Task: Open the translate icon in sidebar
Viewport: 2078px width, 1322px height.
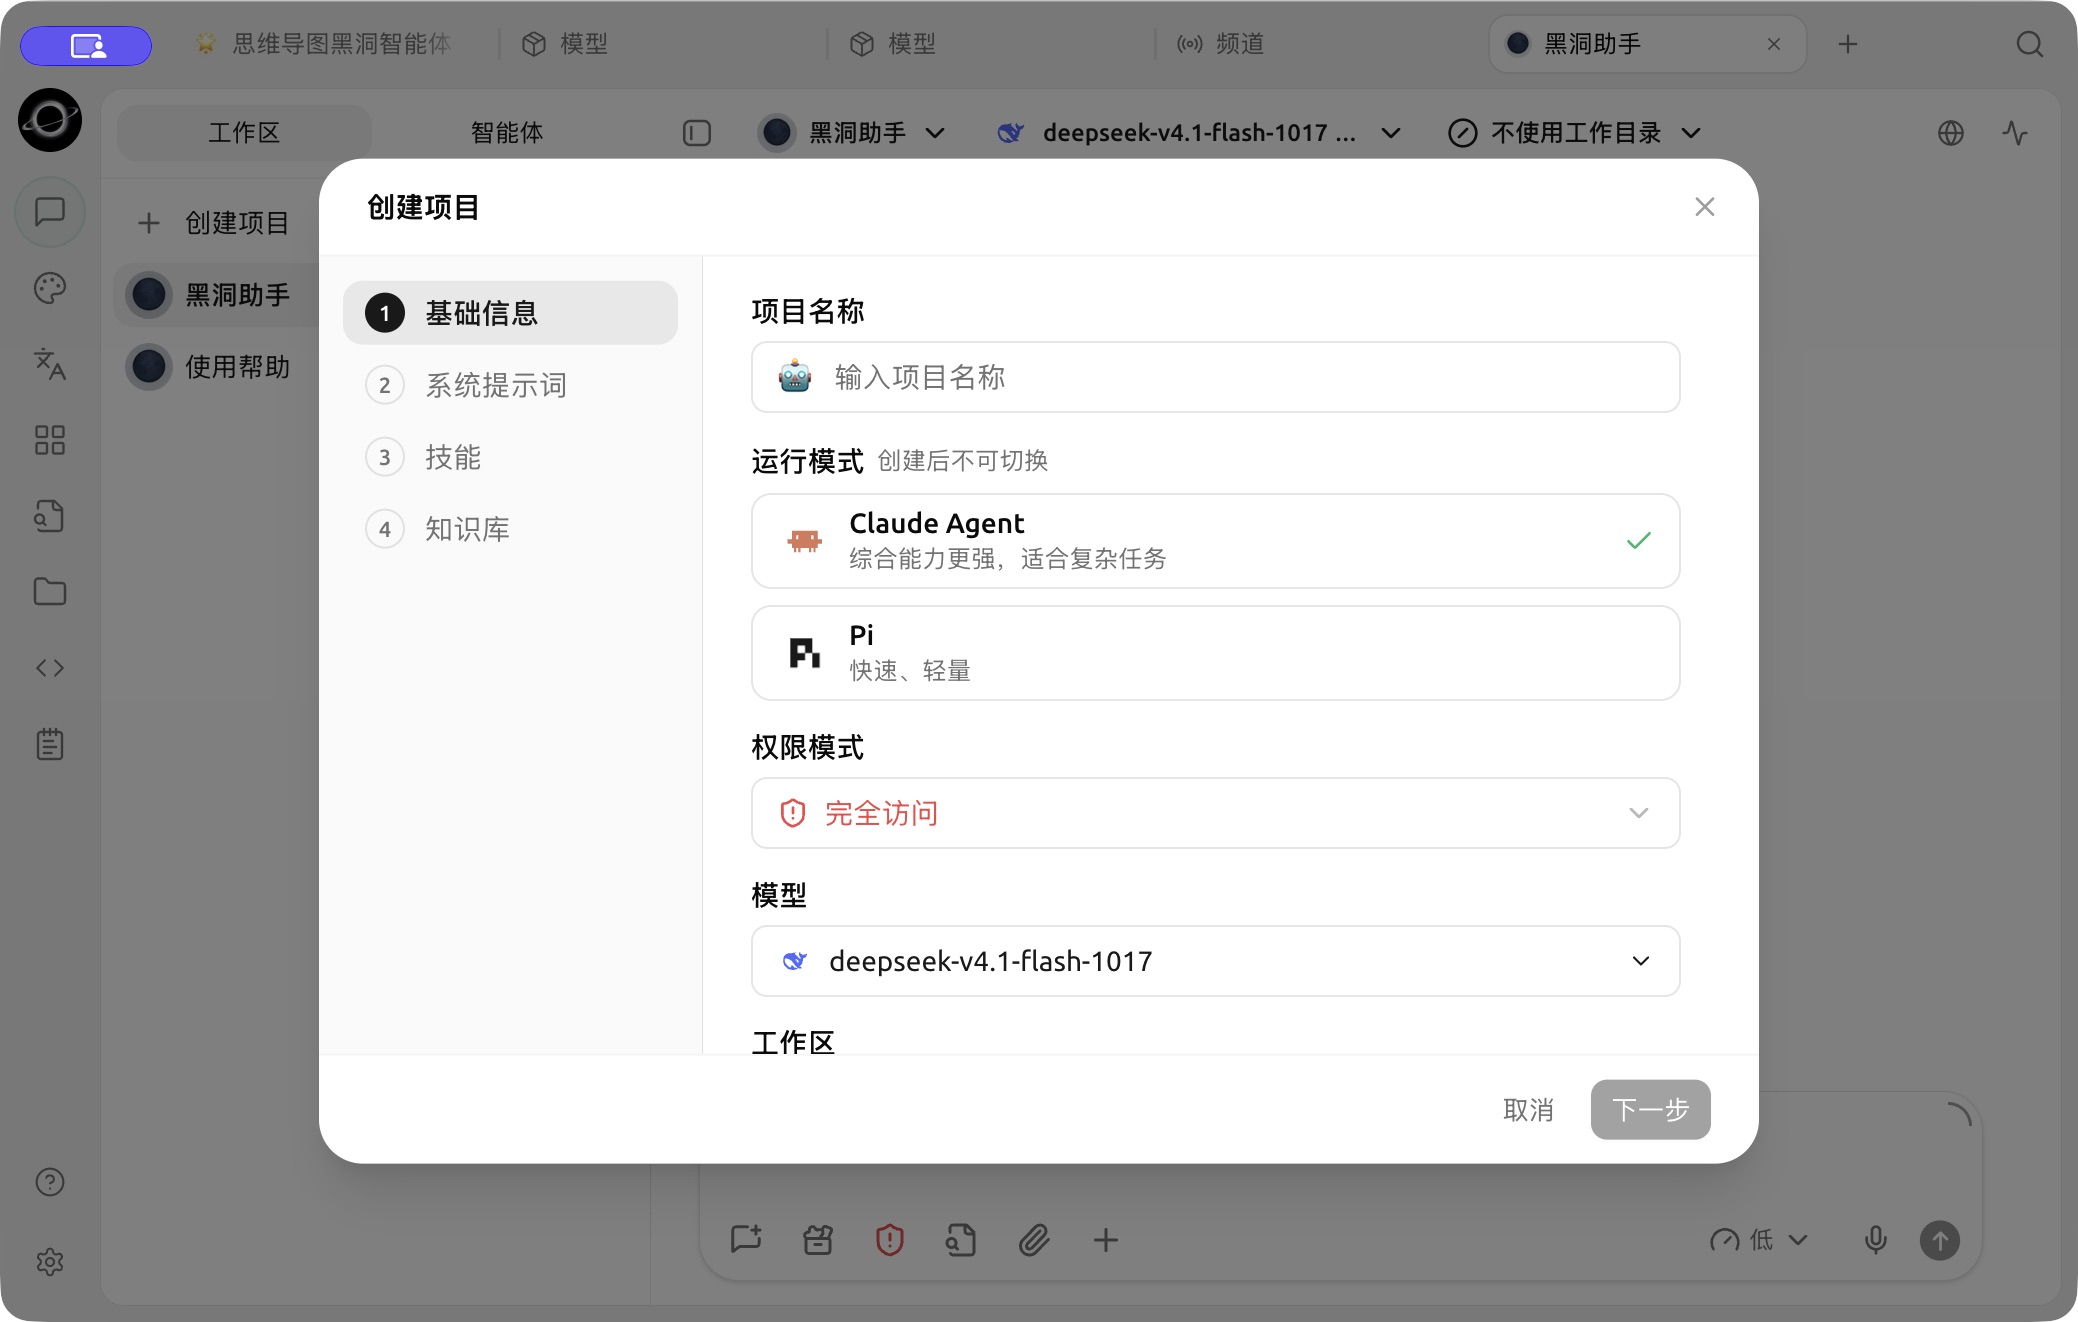Action: [50, 364]
